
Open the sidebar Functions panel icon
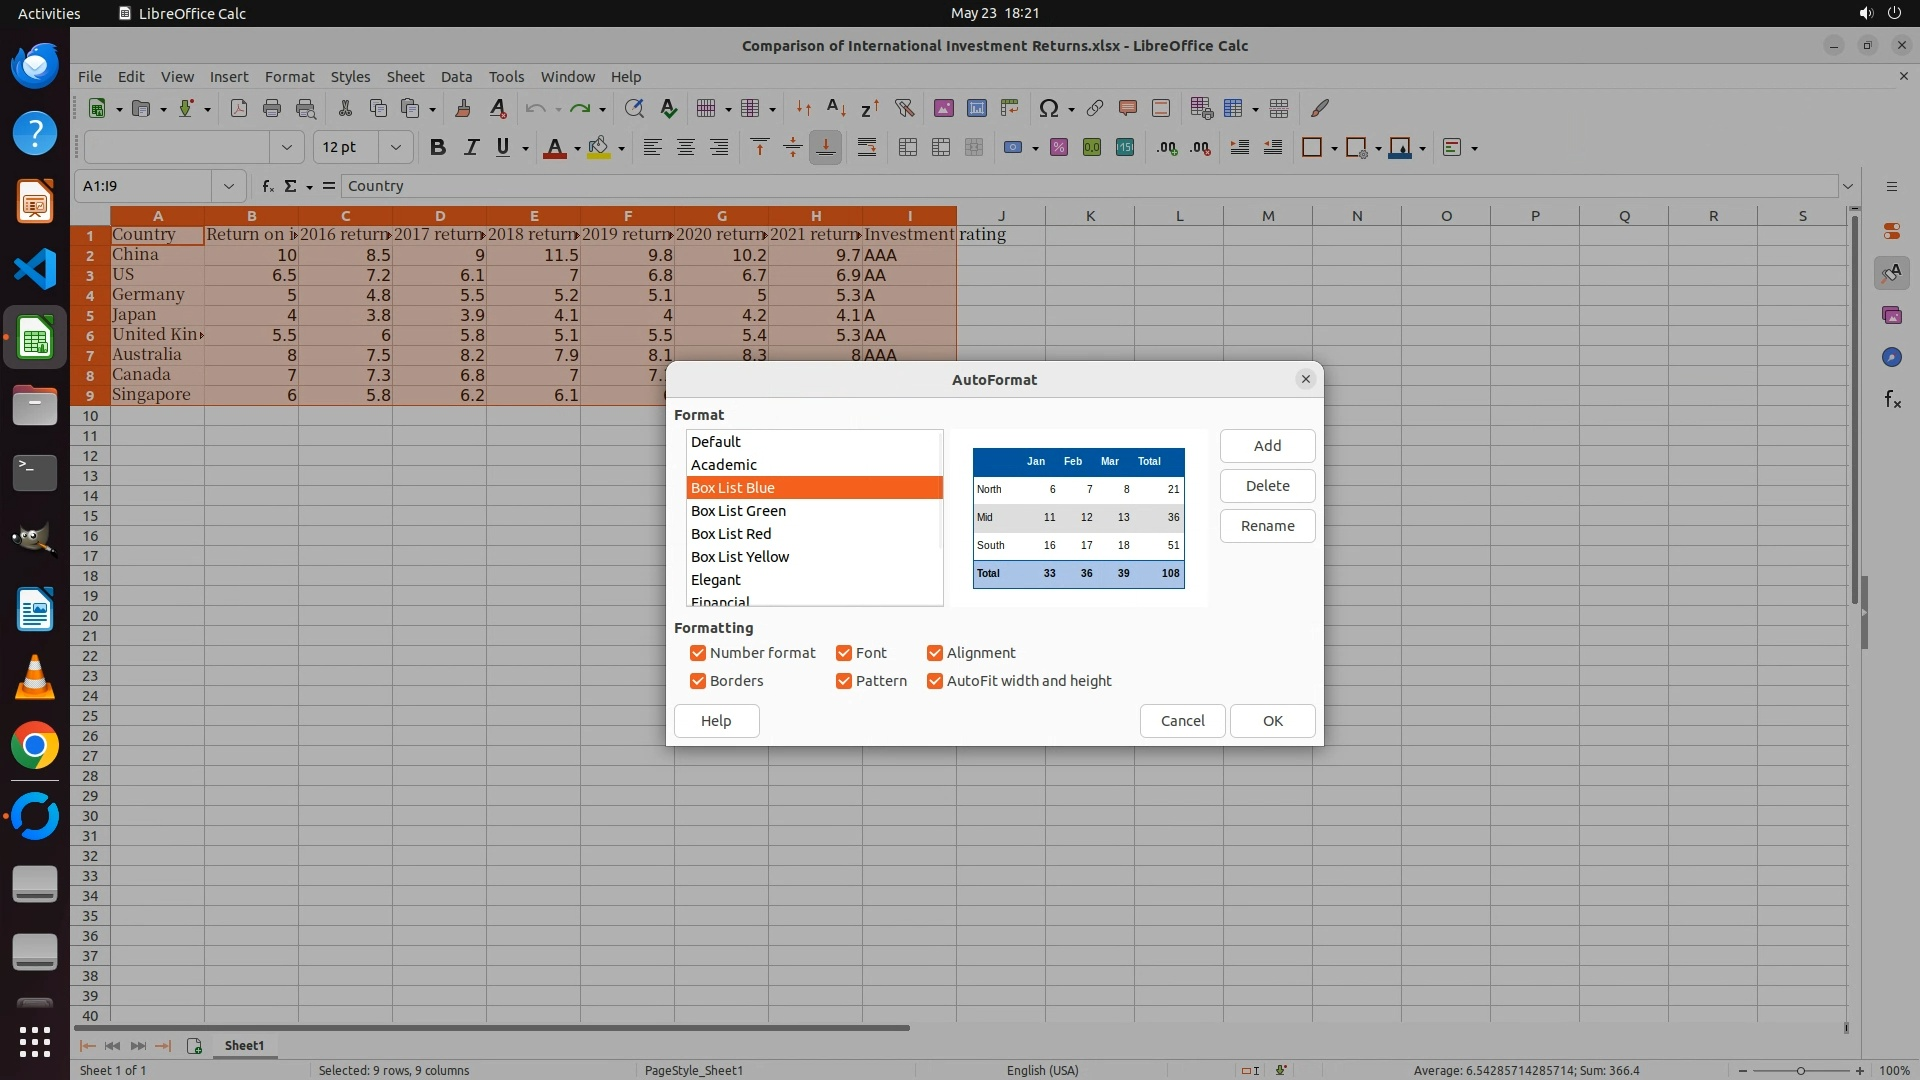point(1892,400)
